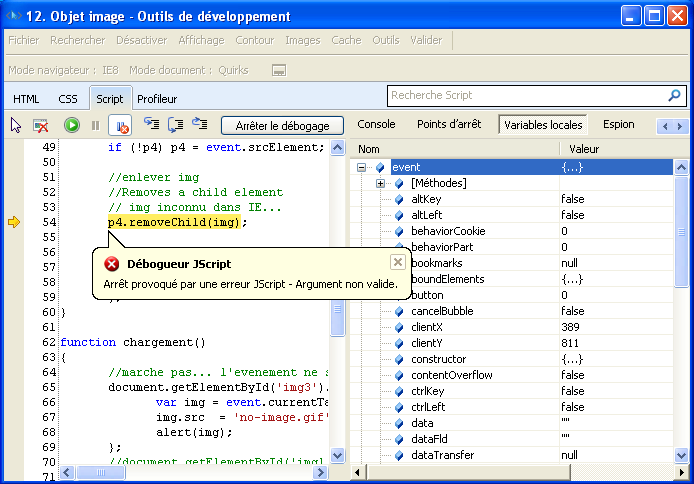Open the Affichage menu
Image resolution: width=694 pixels, height=484 pixels.
point(201,40)
